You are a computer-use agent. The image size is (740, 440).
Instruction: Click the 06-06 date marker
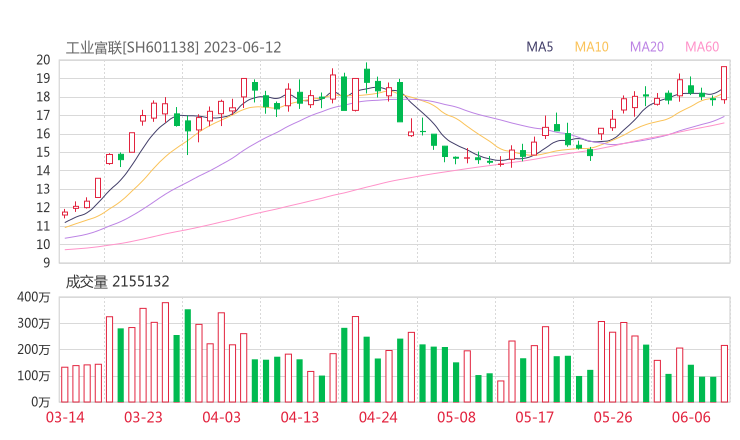click(x=690, y=418)
